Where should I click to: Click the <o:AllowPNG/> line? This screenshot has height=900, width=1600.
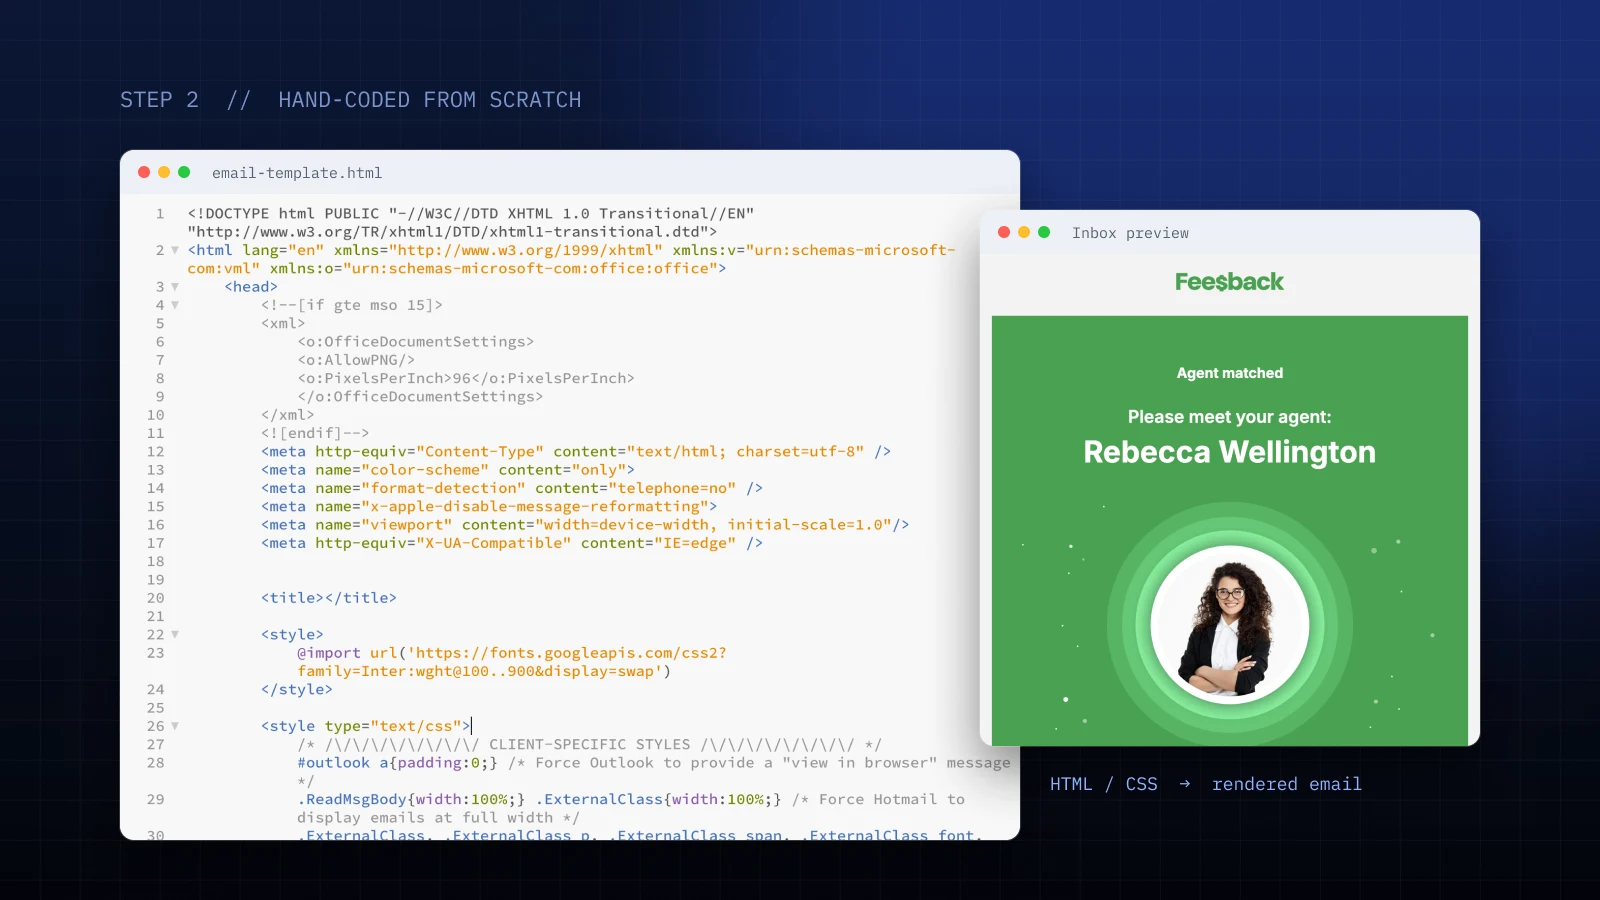356,360
